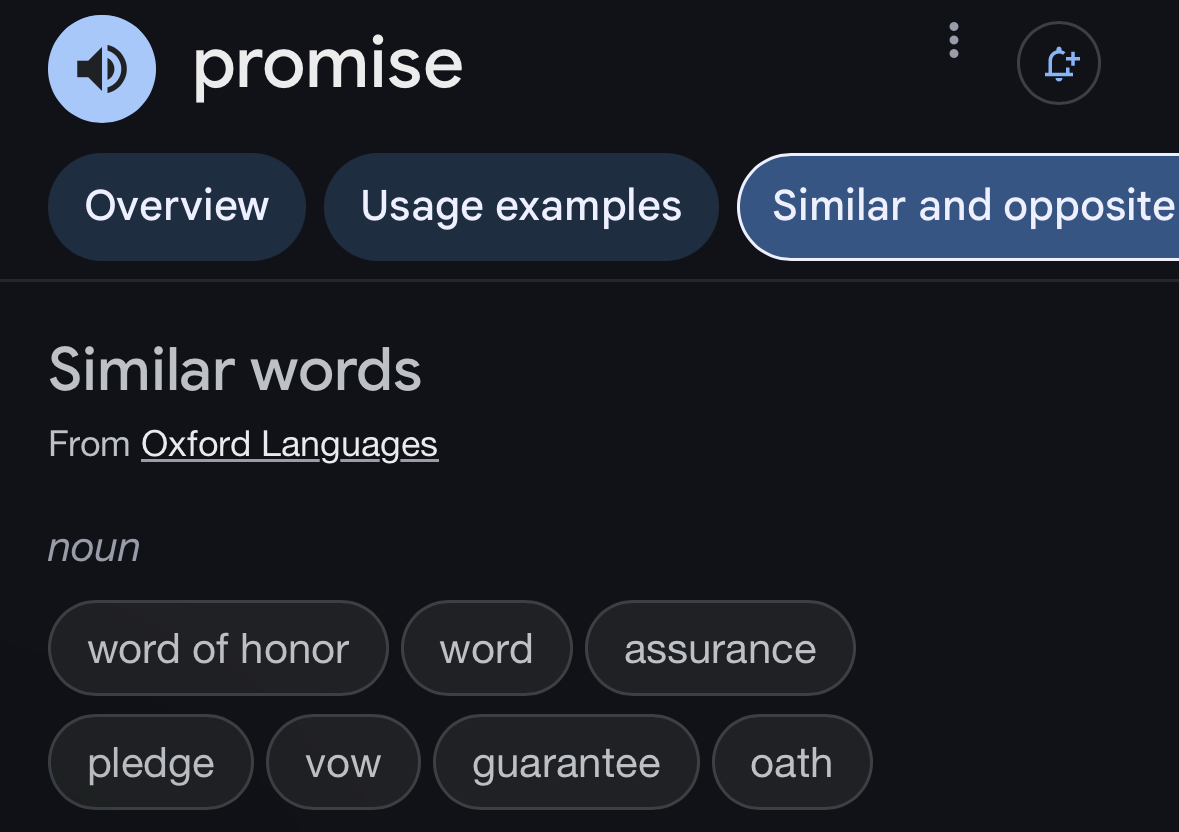The image size is (1179, 832).
Task: Click the "From" source attribution text
Action: point(89,443)
